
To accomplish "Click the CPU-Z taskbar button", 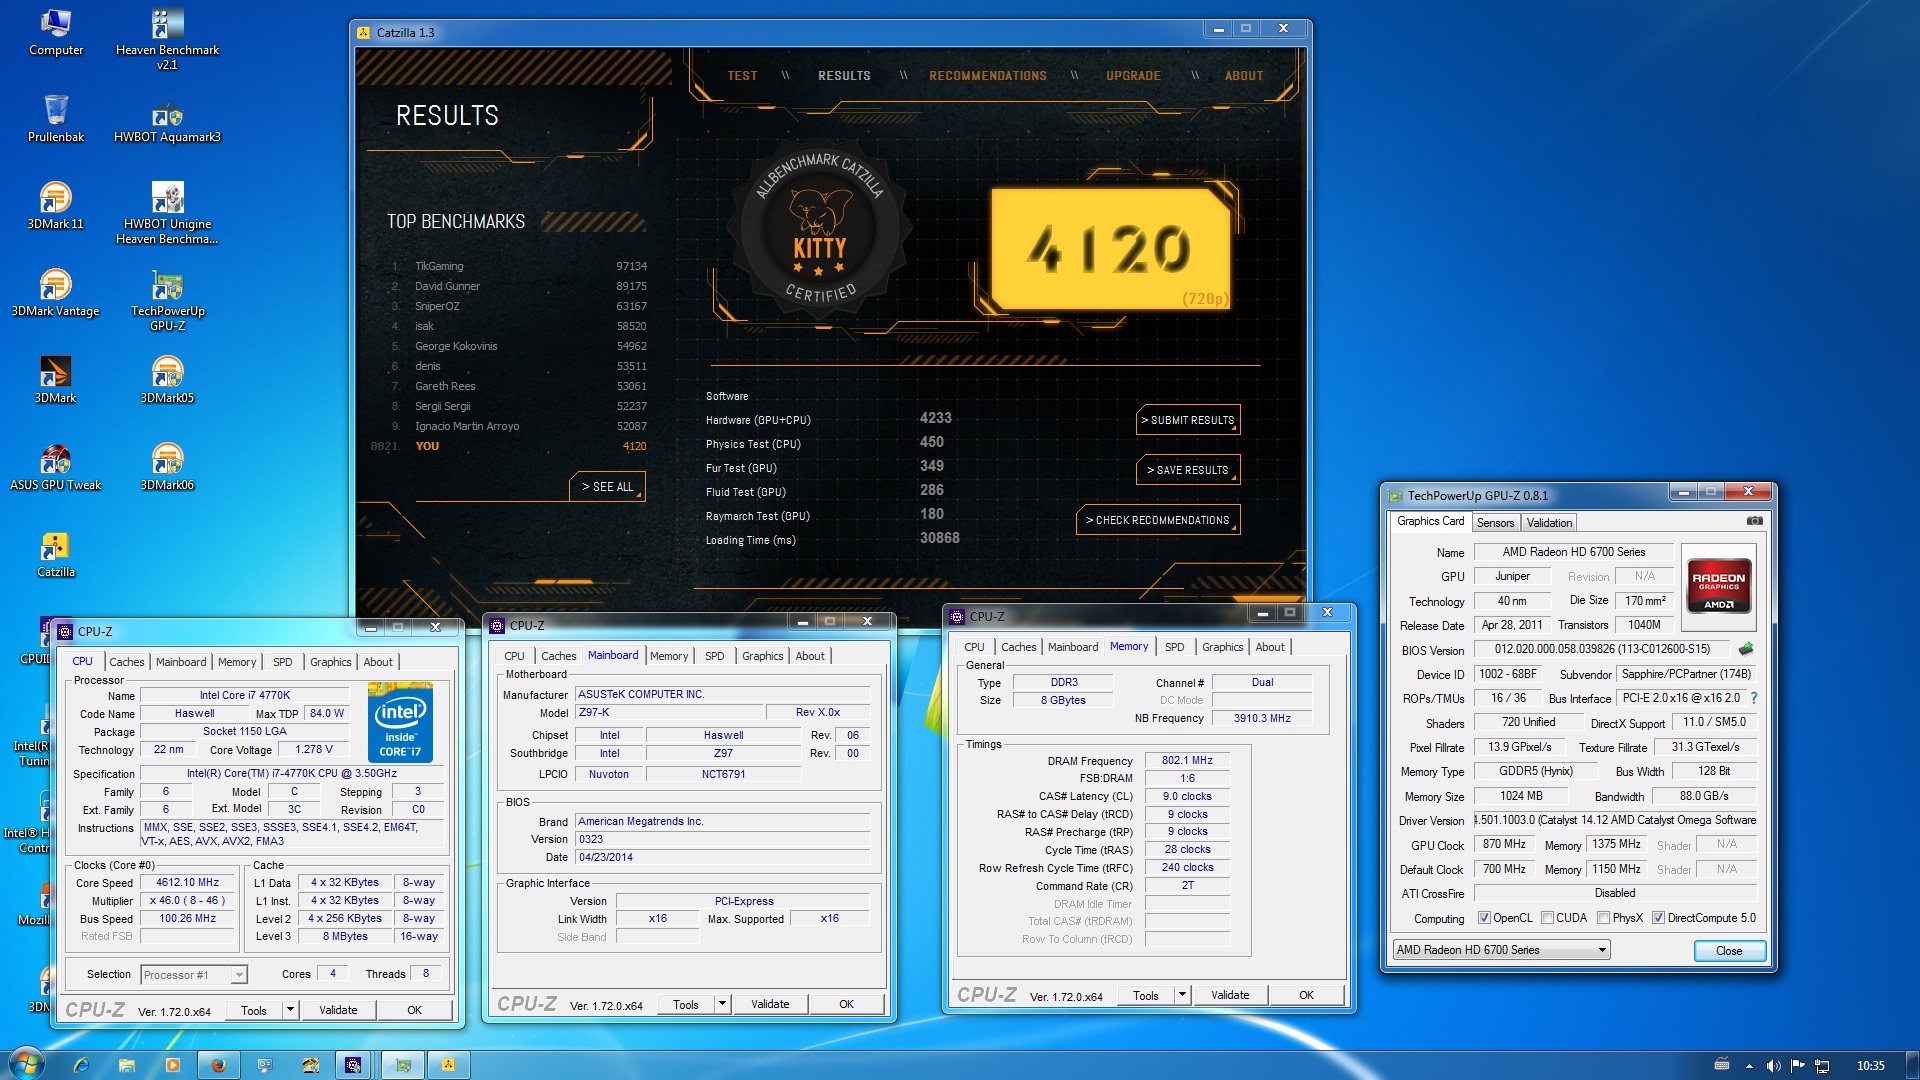I will [353, 1065].
